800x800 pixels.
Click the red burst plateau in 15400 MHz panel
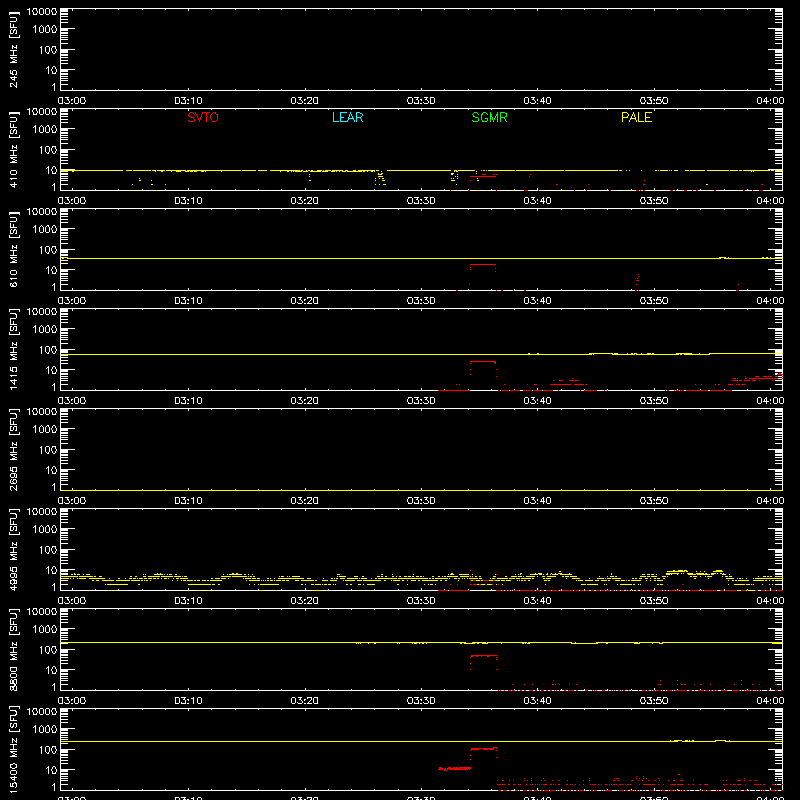click(x=483, y=748)
